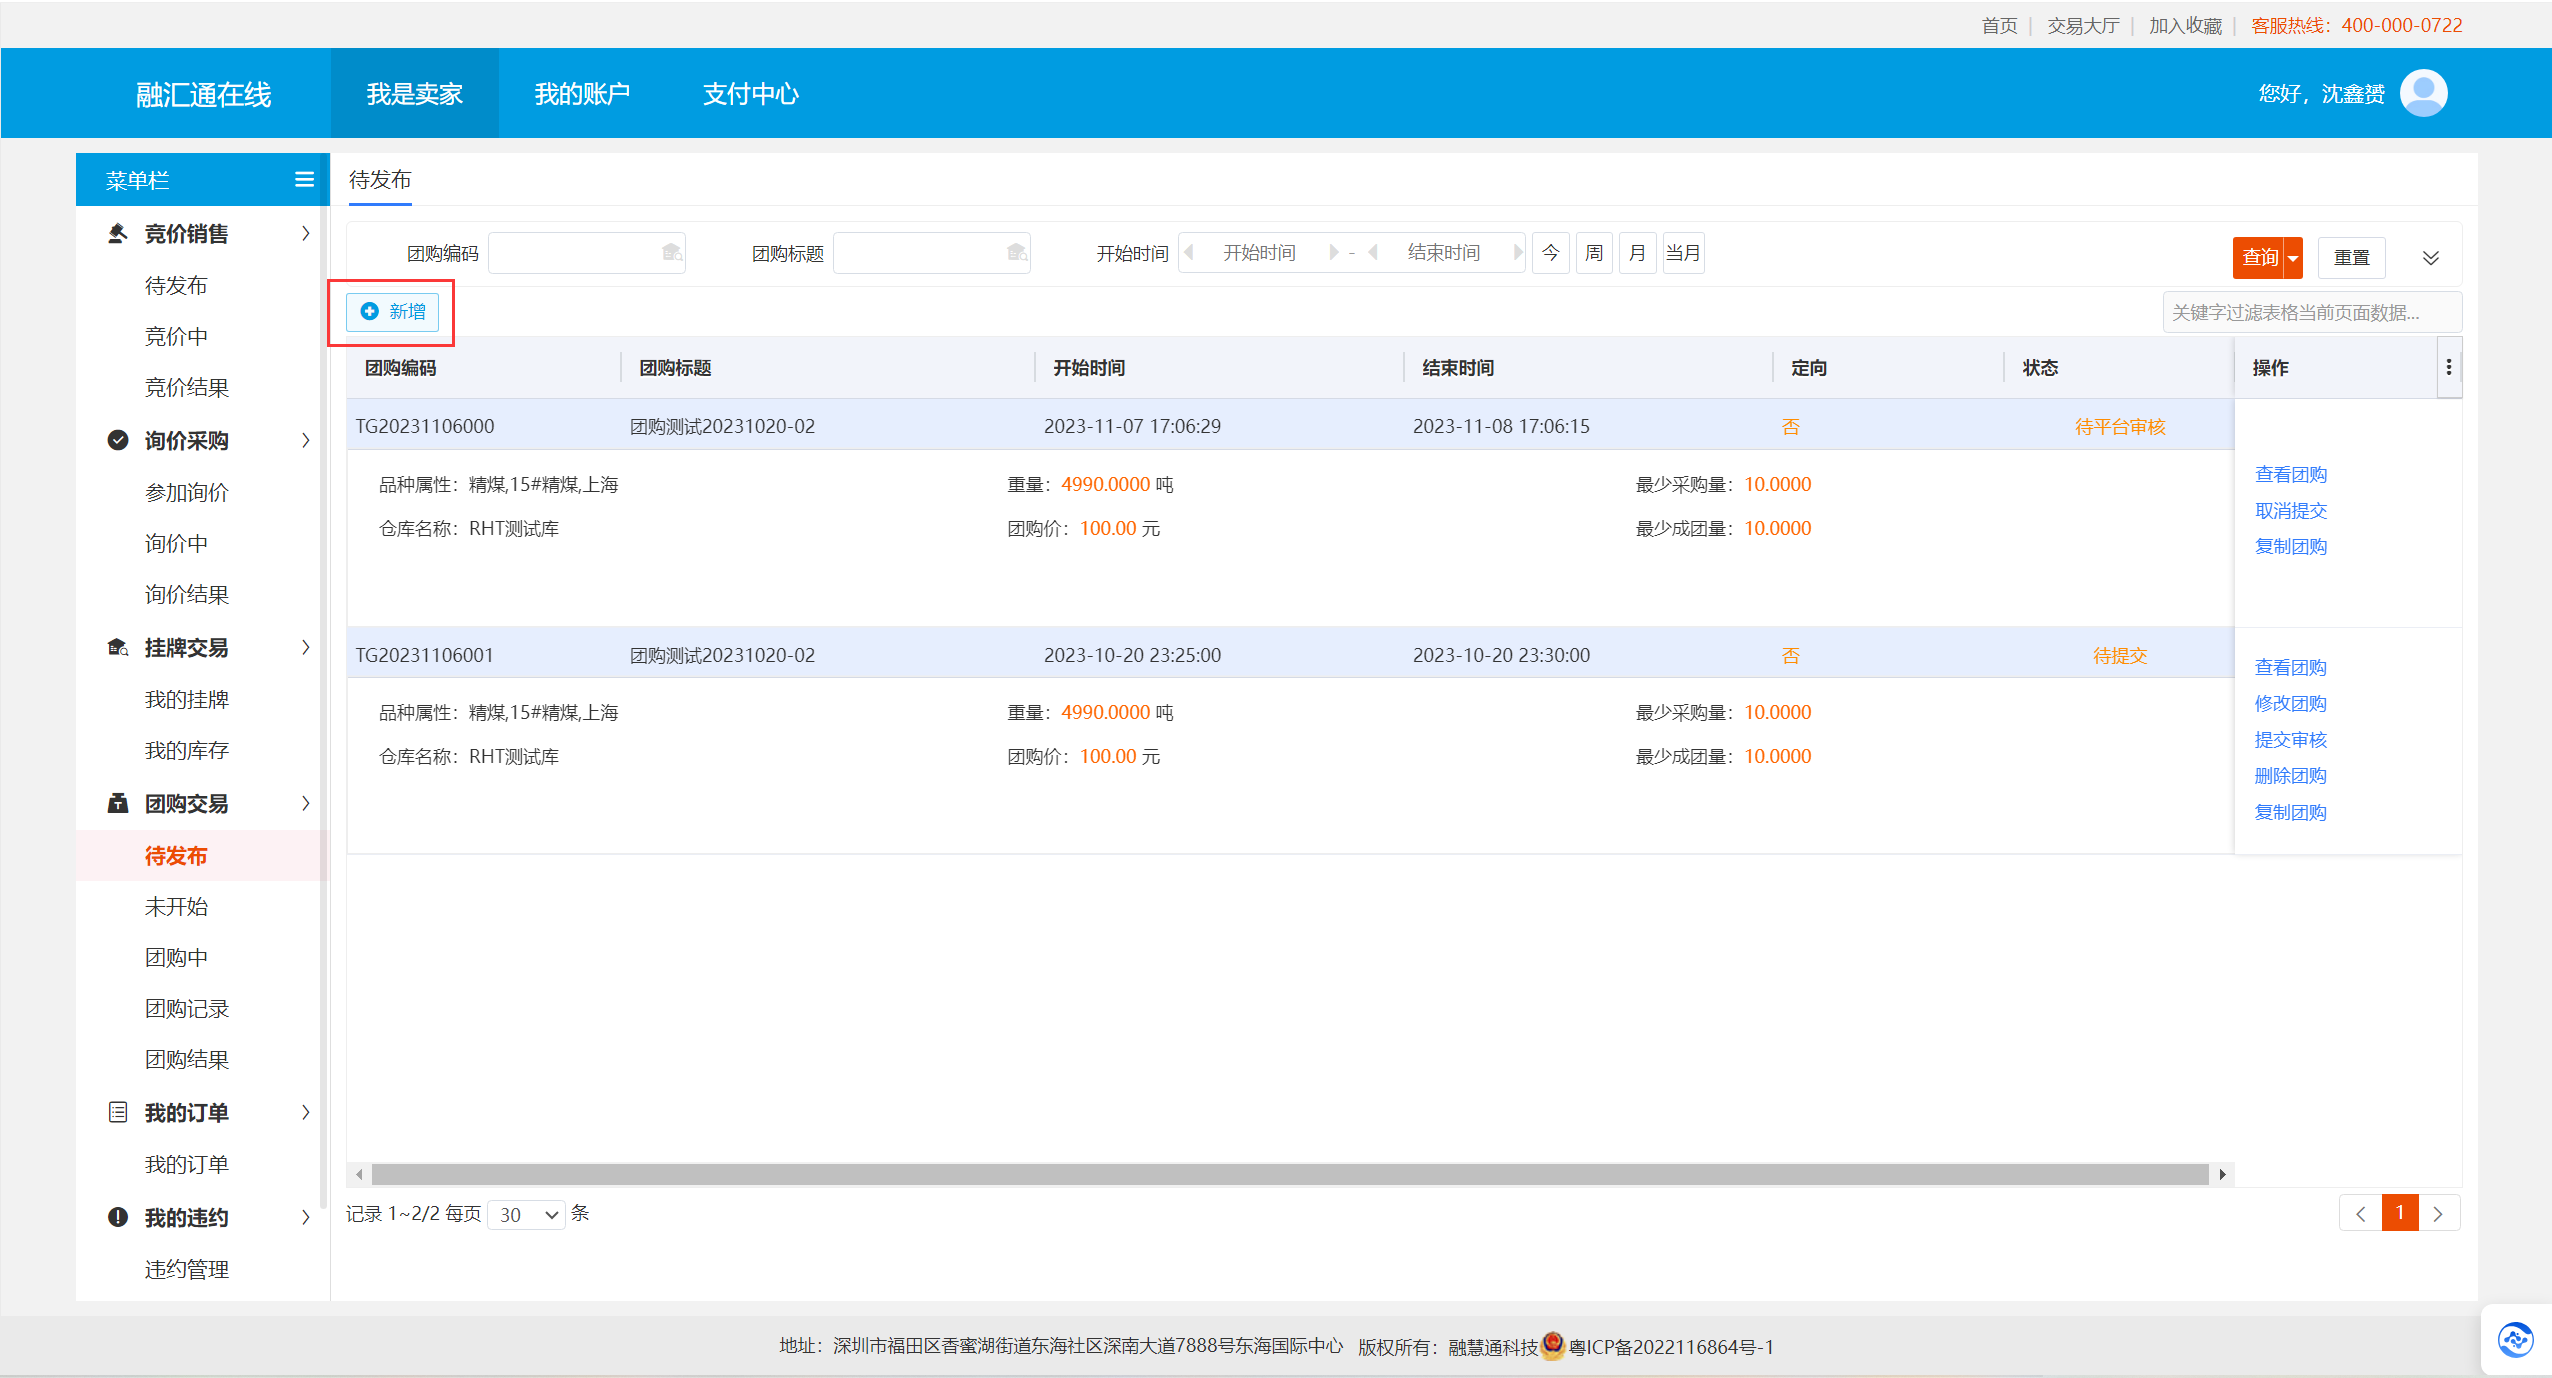The image size is (2552, 1378).
Task: Click 删除团购 for TG20231106001
Action: [2291, 775]
